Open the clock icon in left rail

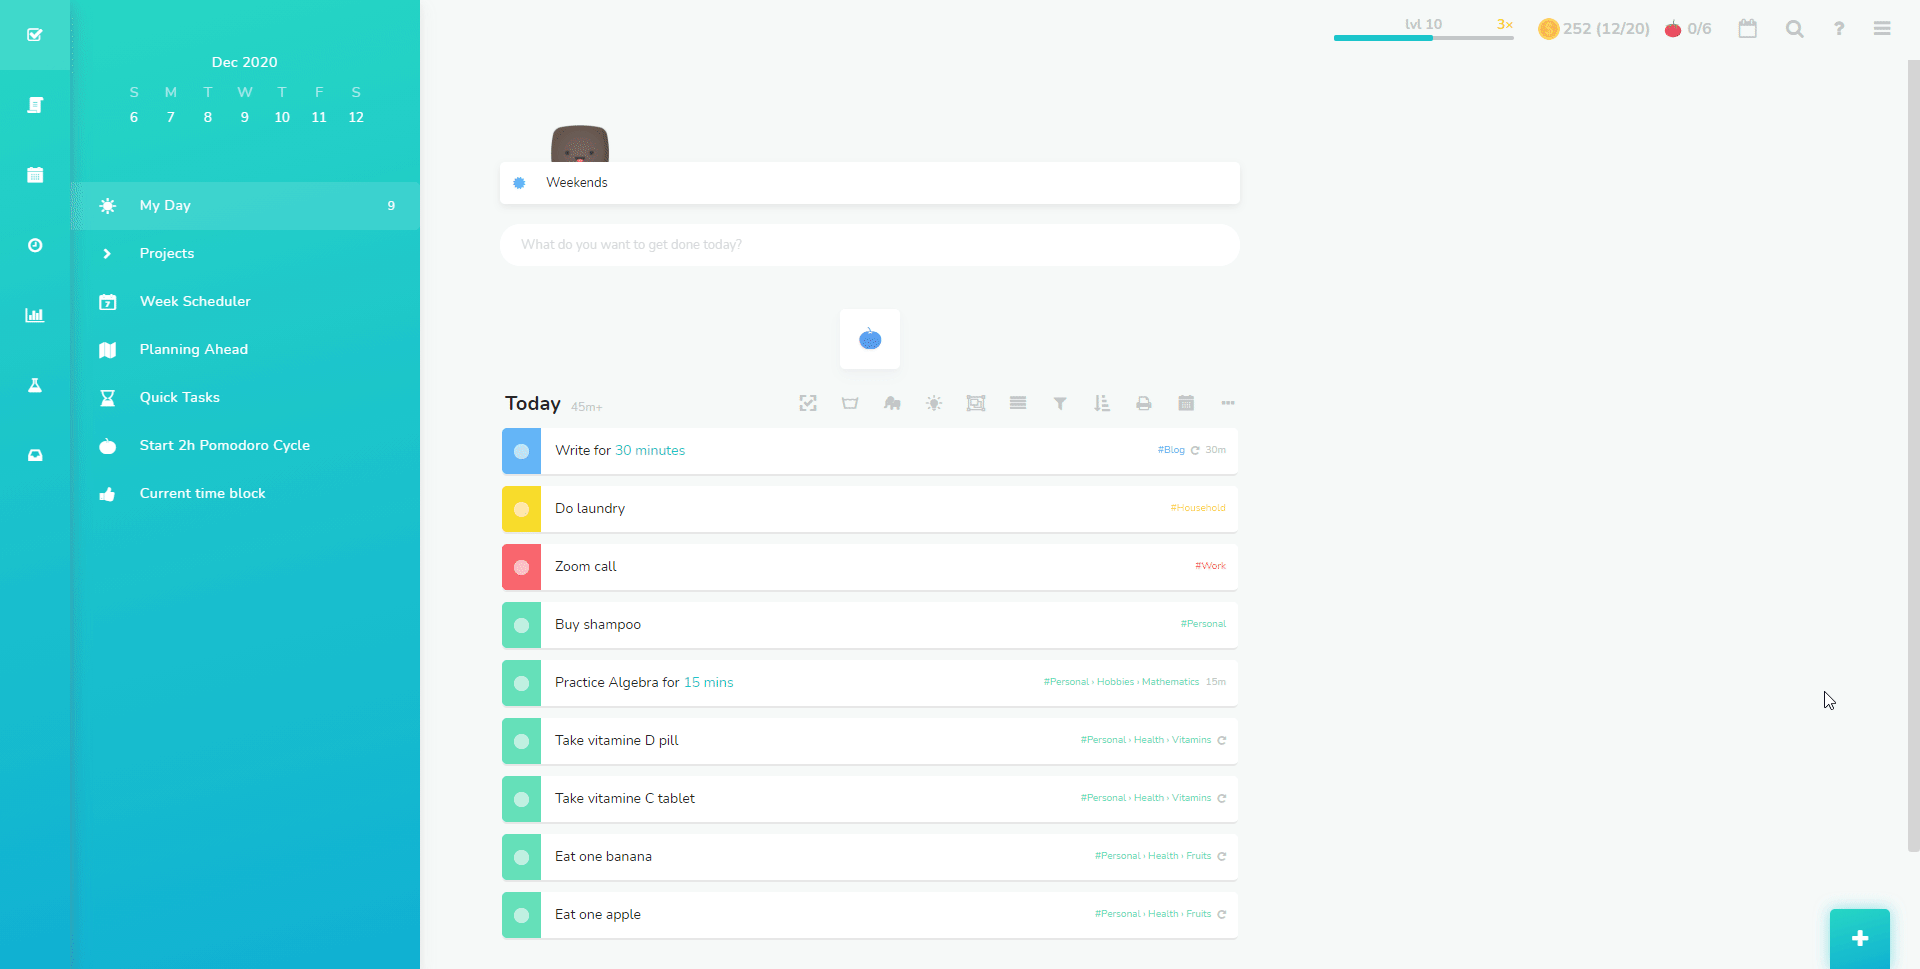tap(35, 245)
